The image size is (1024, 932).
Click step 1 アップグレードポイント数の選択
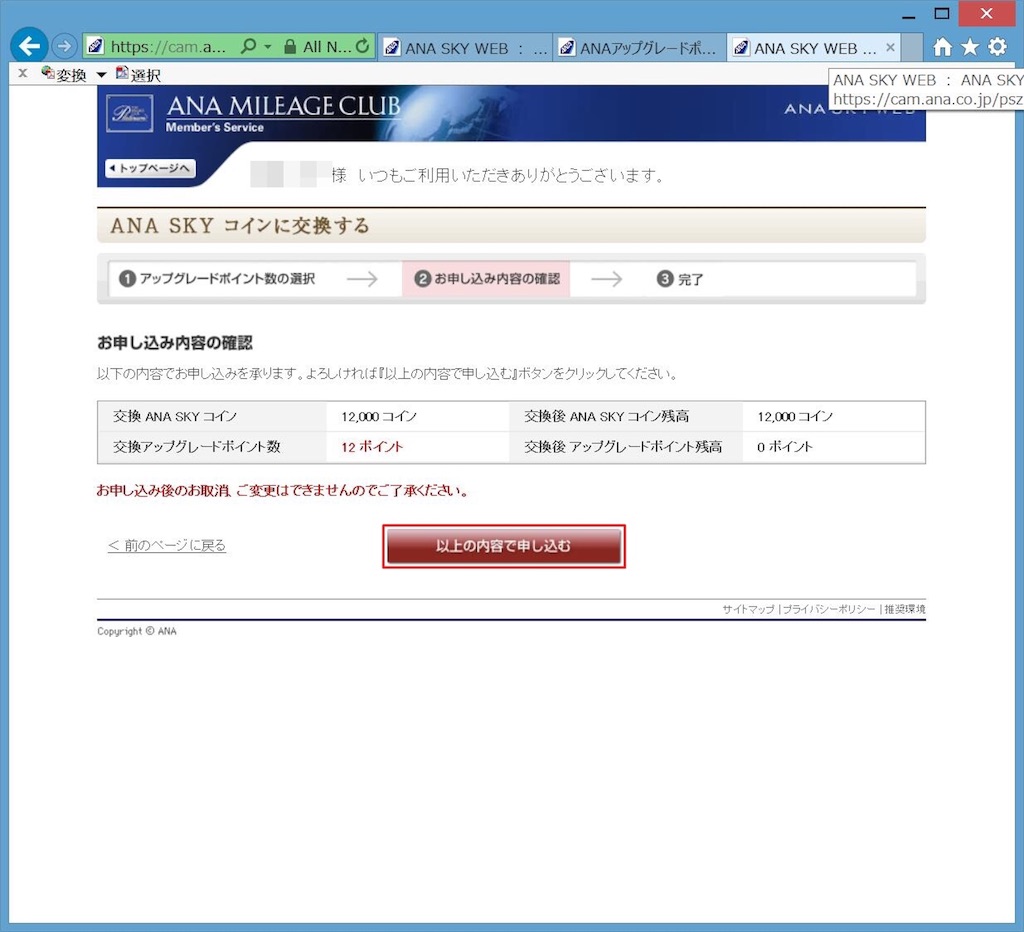[x=217, y=279]
